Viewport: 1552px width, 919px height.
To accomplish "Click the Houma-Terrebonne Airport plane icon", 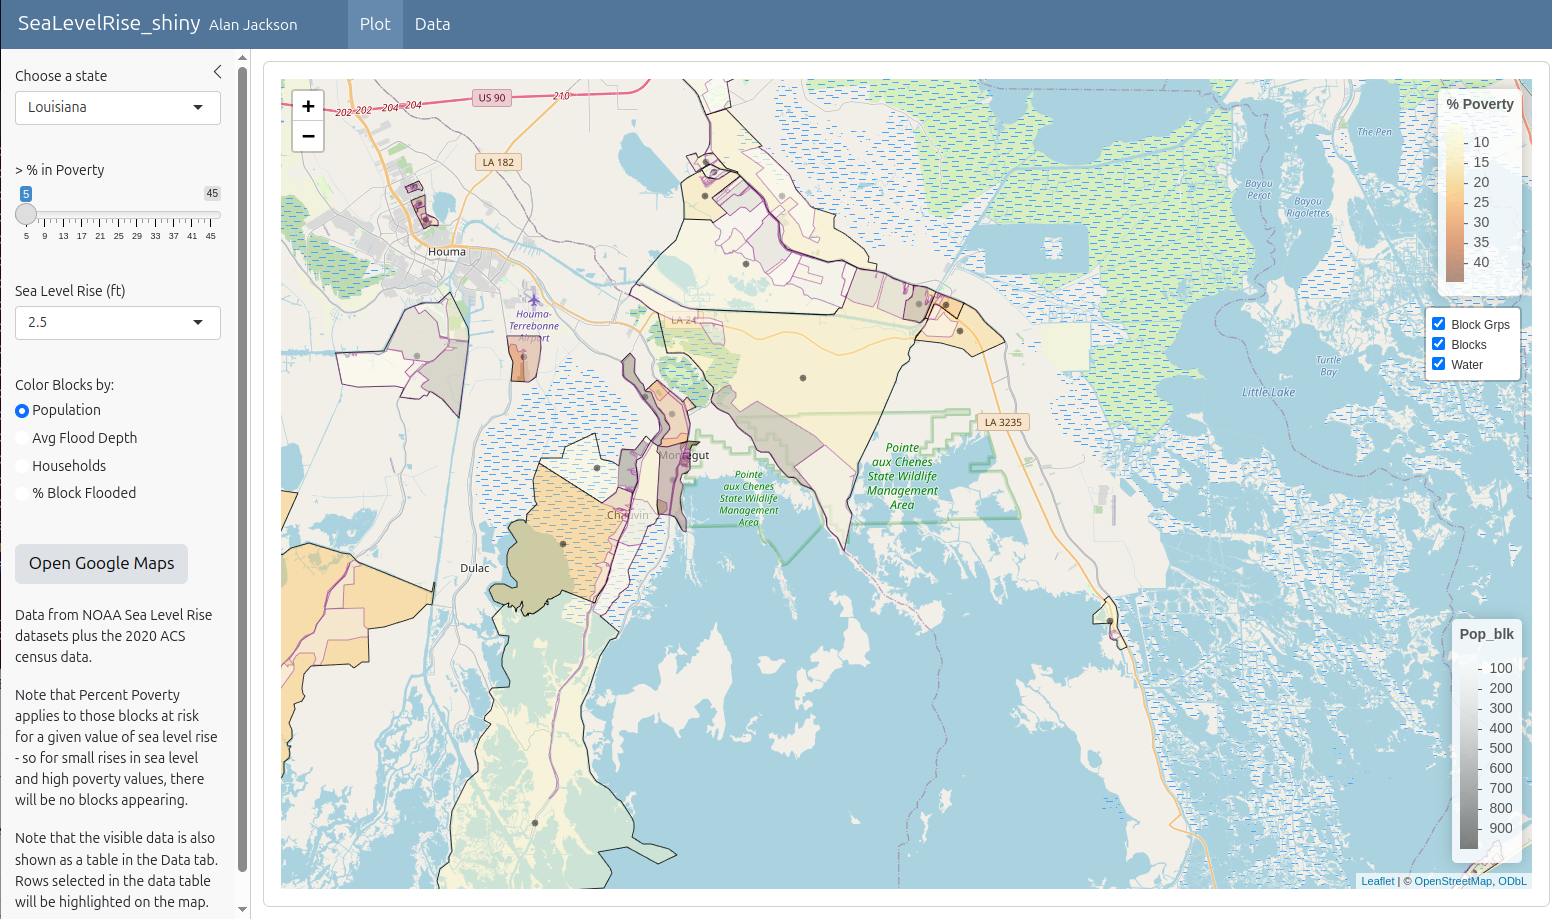I will click(x=533, y=298).
